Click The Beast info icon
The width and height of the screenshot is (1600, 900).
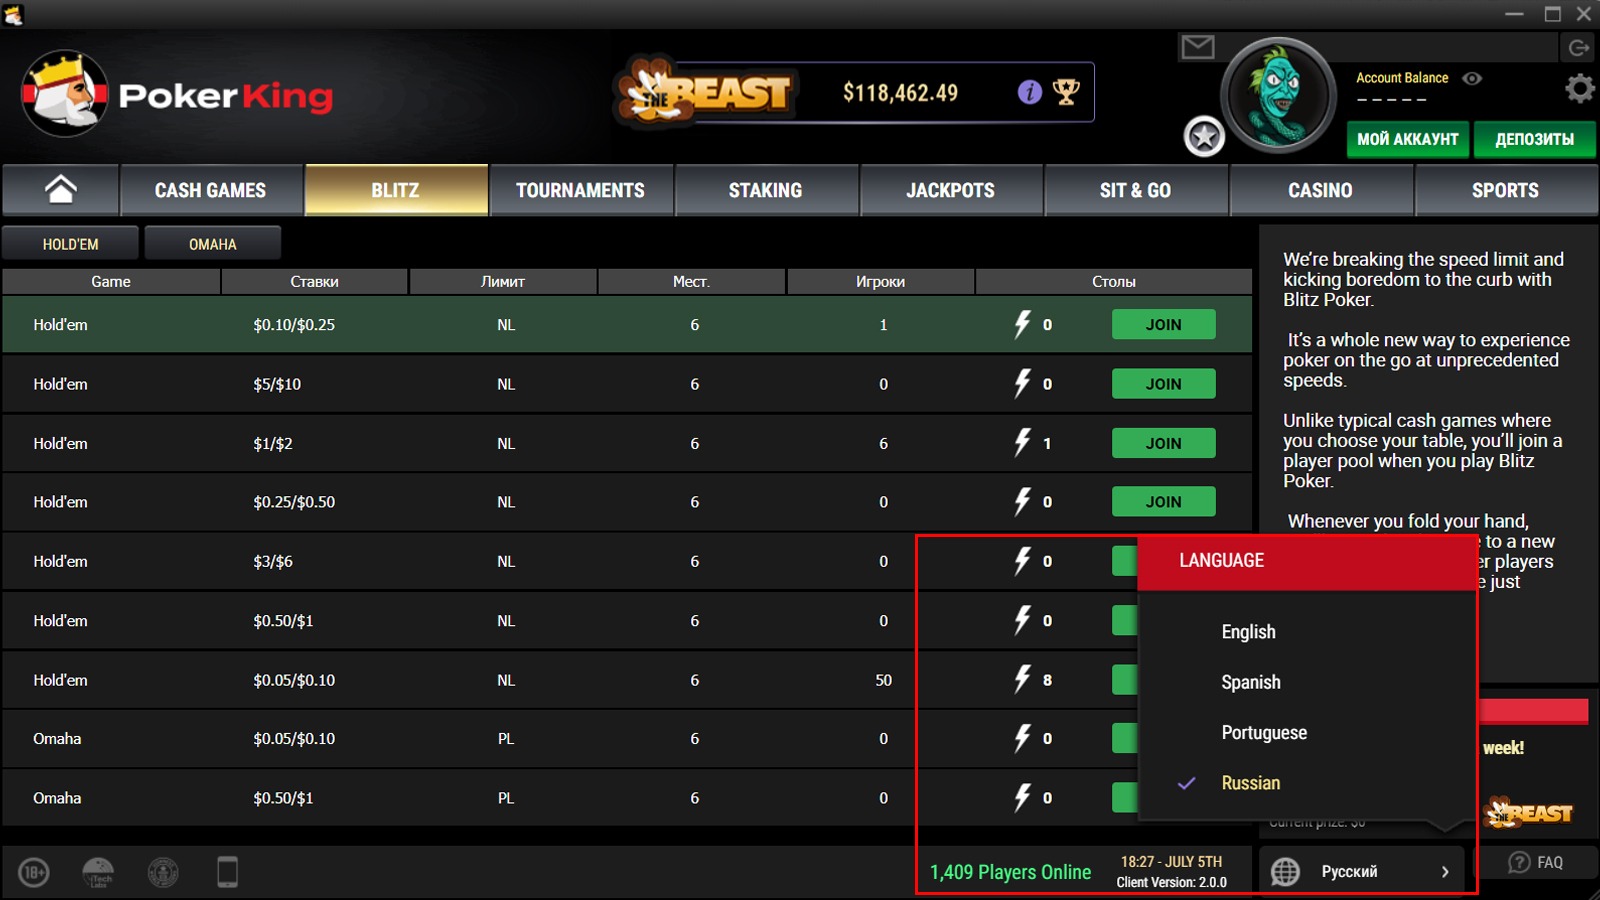pos(1030,92)
